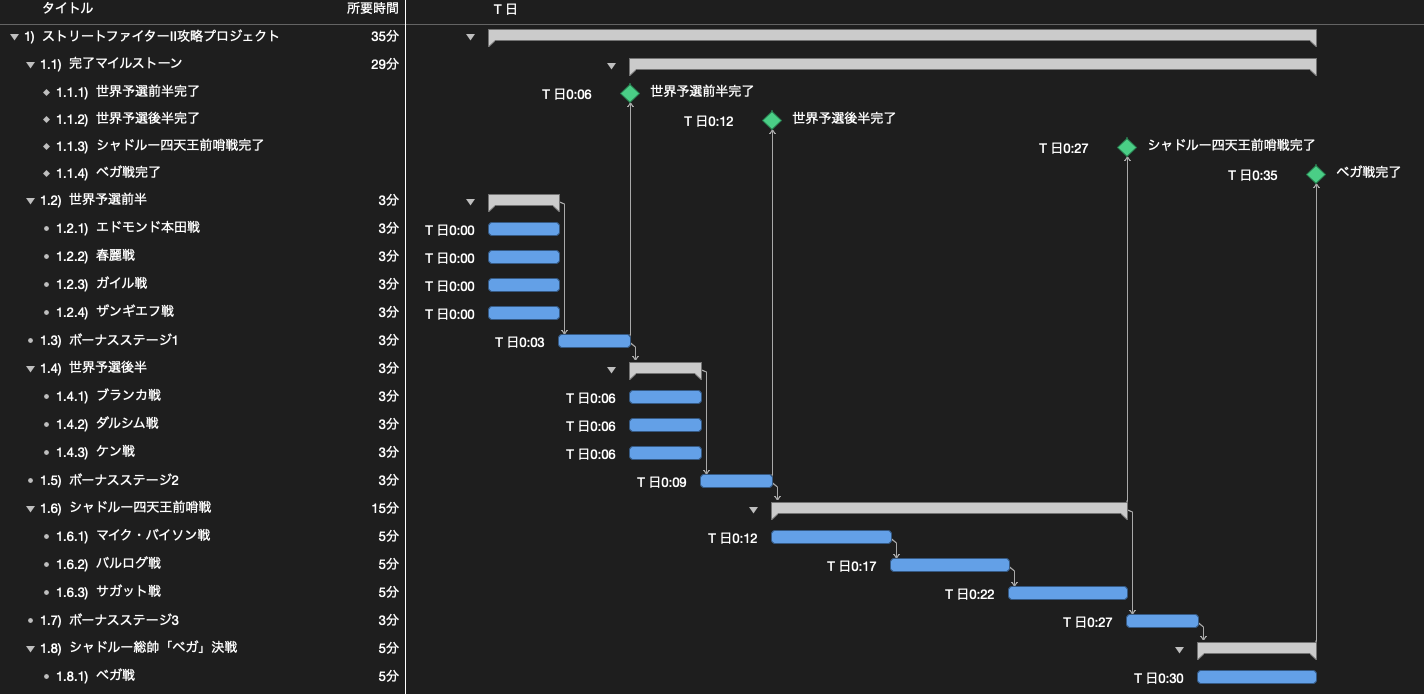Select the 1.6.3) サガット戦 outline row
This screenshot has width=1424, height=694.
tap(203, 592)
